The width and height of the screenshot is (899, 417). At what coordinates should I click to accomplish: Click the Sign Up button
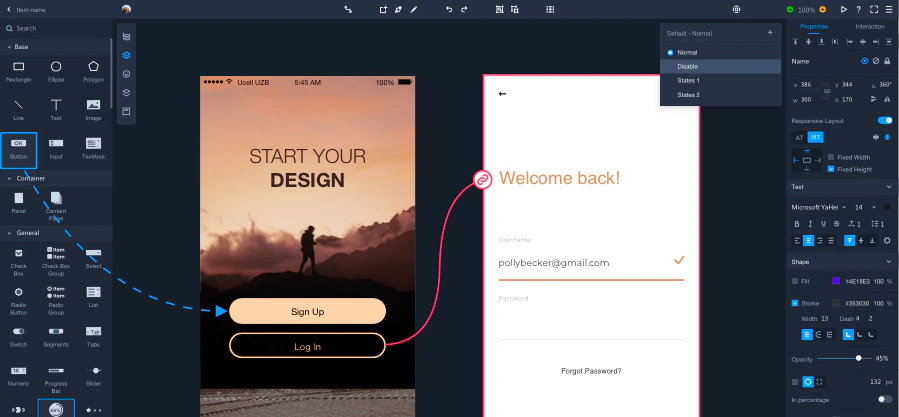click(x=307, y=311)
